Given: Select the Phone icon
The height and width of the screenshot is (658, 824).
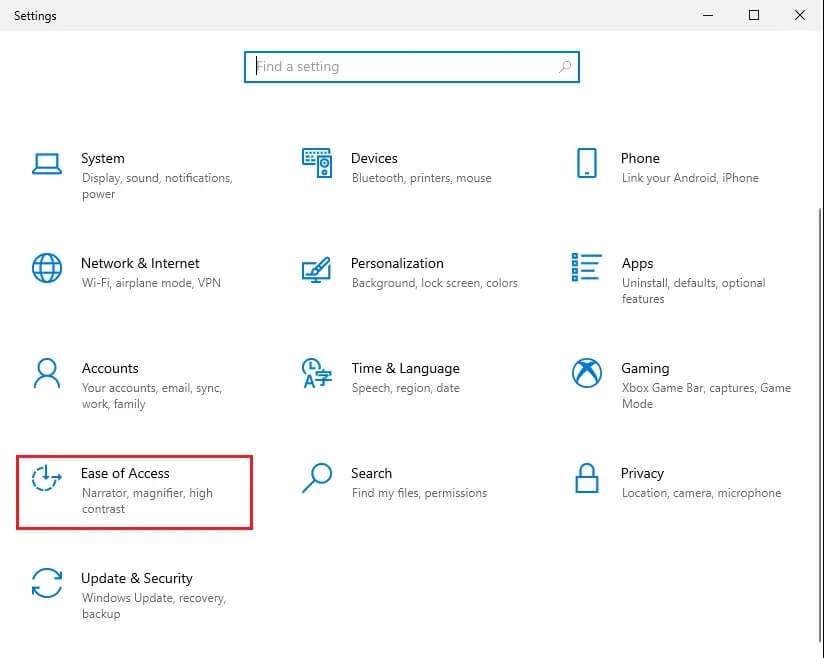Looking at the screenshot, I should tap(586, 163).
